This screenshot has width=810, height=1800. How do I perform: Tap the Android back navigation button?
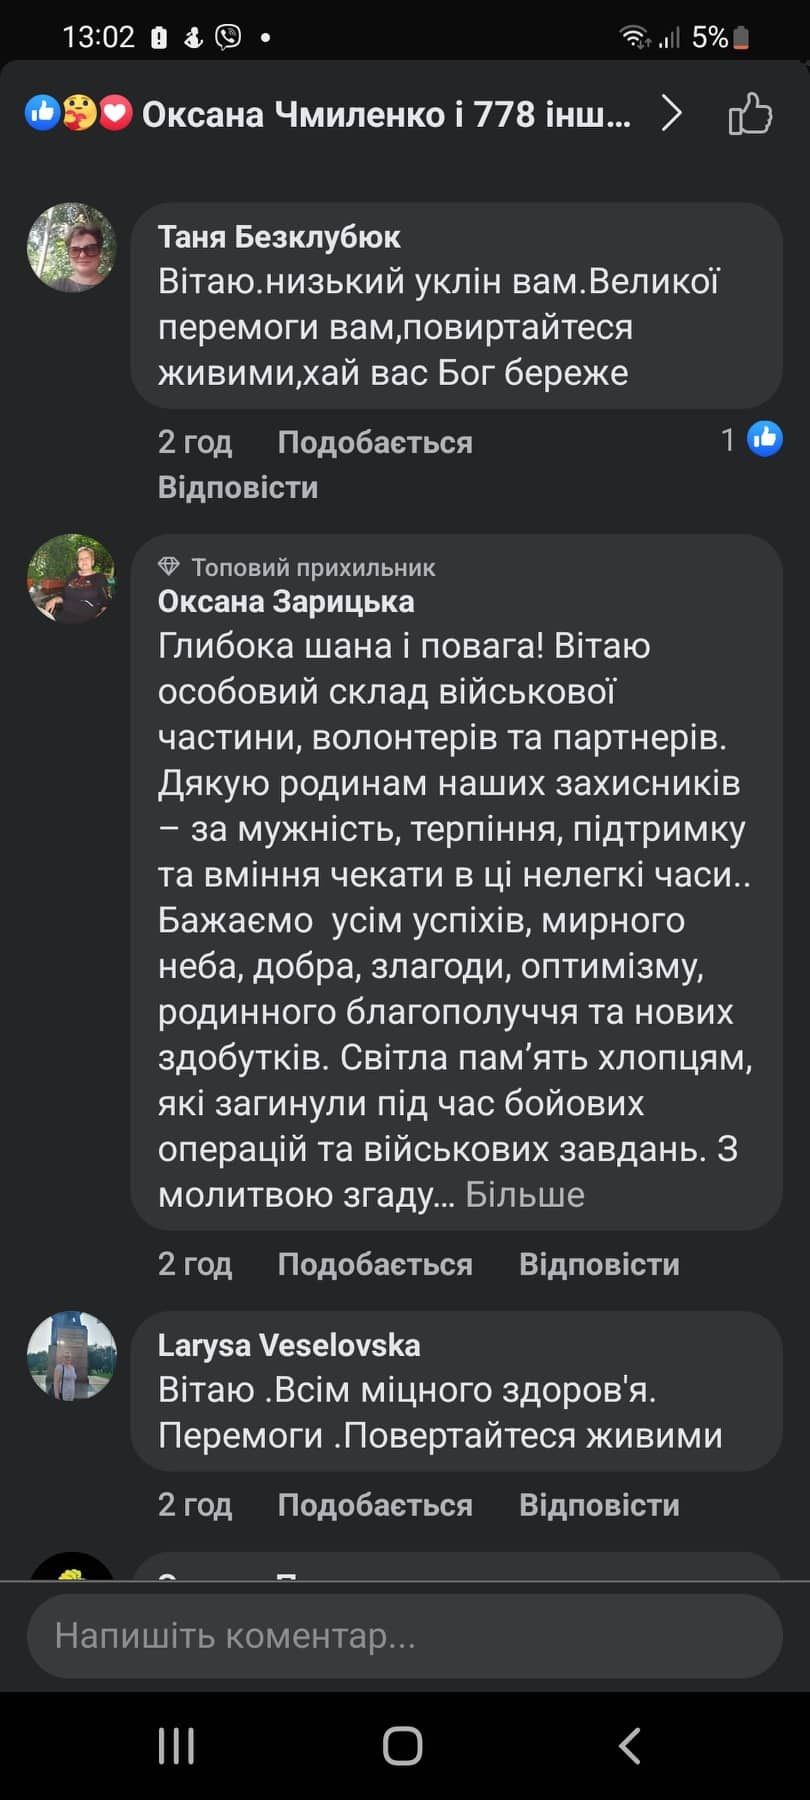pyautogui.click(x=628, y=1747)
